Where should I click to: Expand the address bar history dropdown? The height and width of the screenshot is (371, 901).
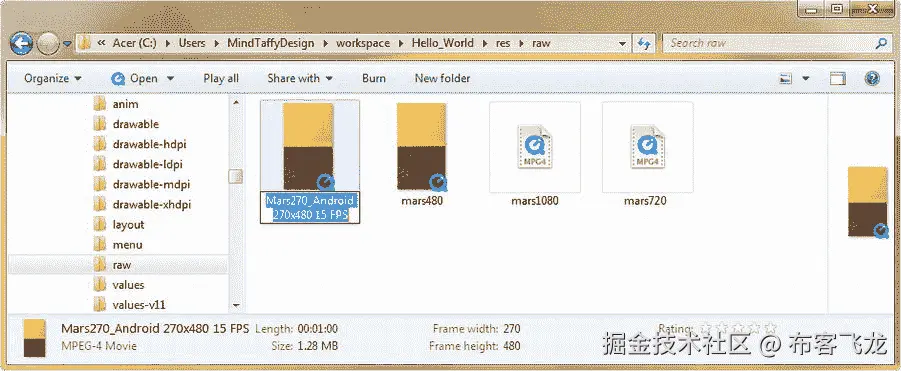tap(623, 44)
